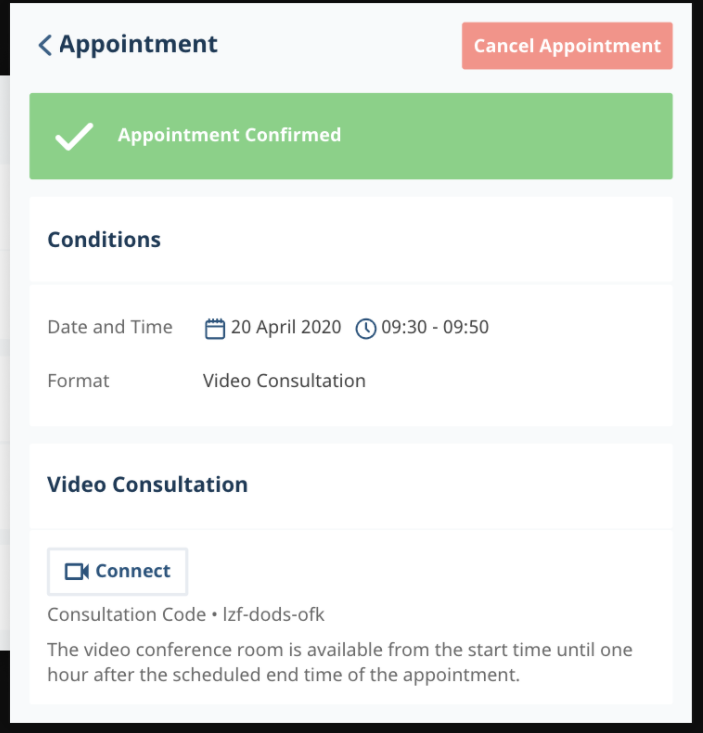The image size is (703, 733).
Task: Click the clock icon beside the time
Action: pyautogui.click(x=366, y=328)
